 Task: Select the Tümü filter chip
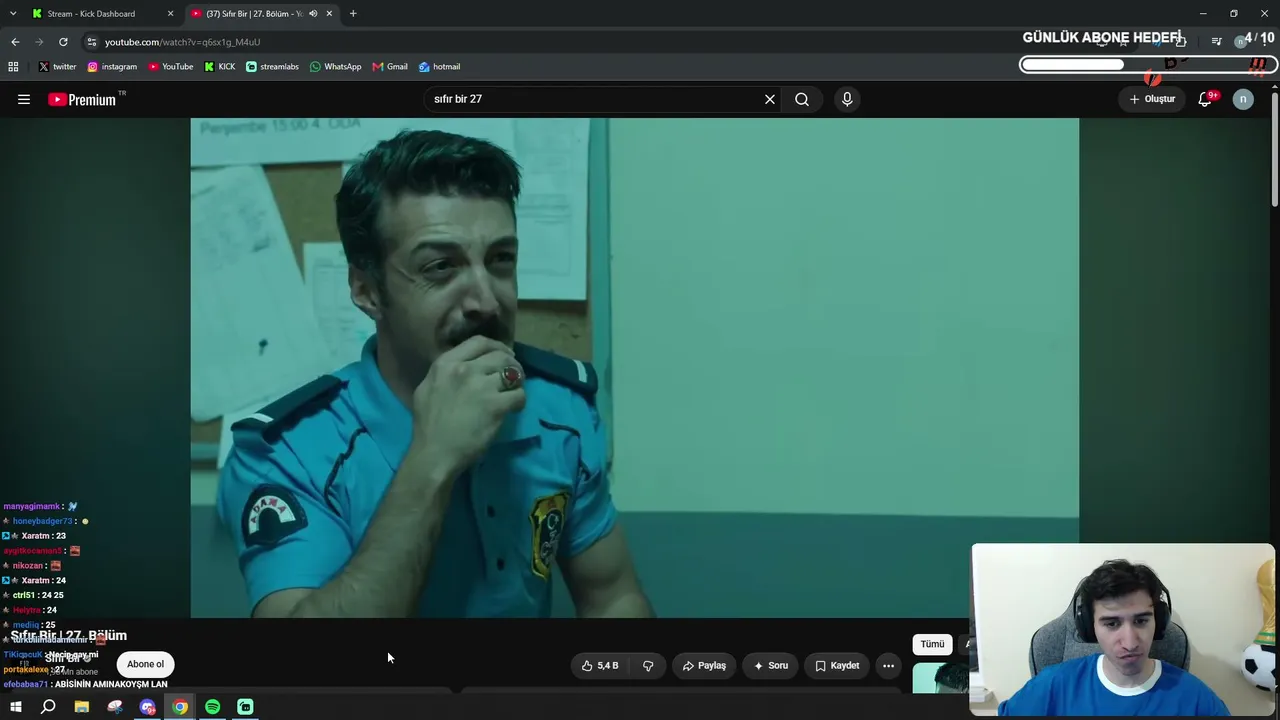click(932, 644)
